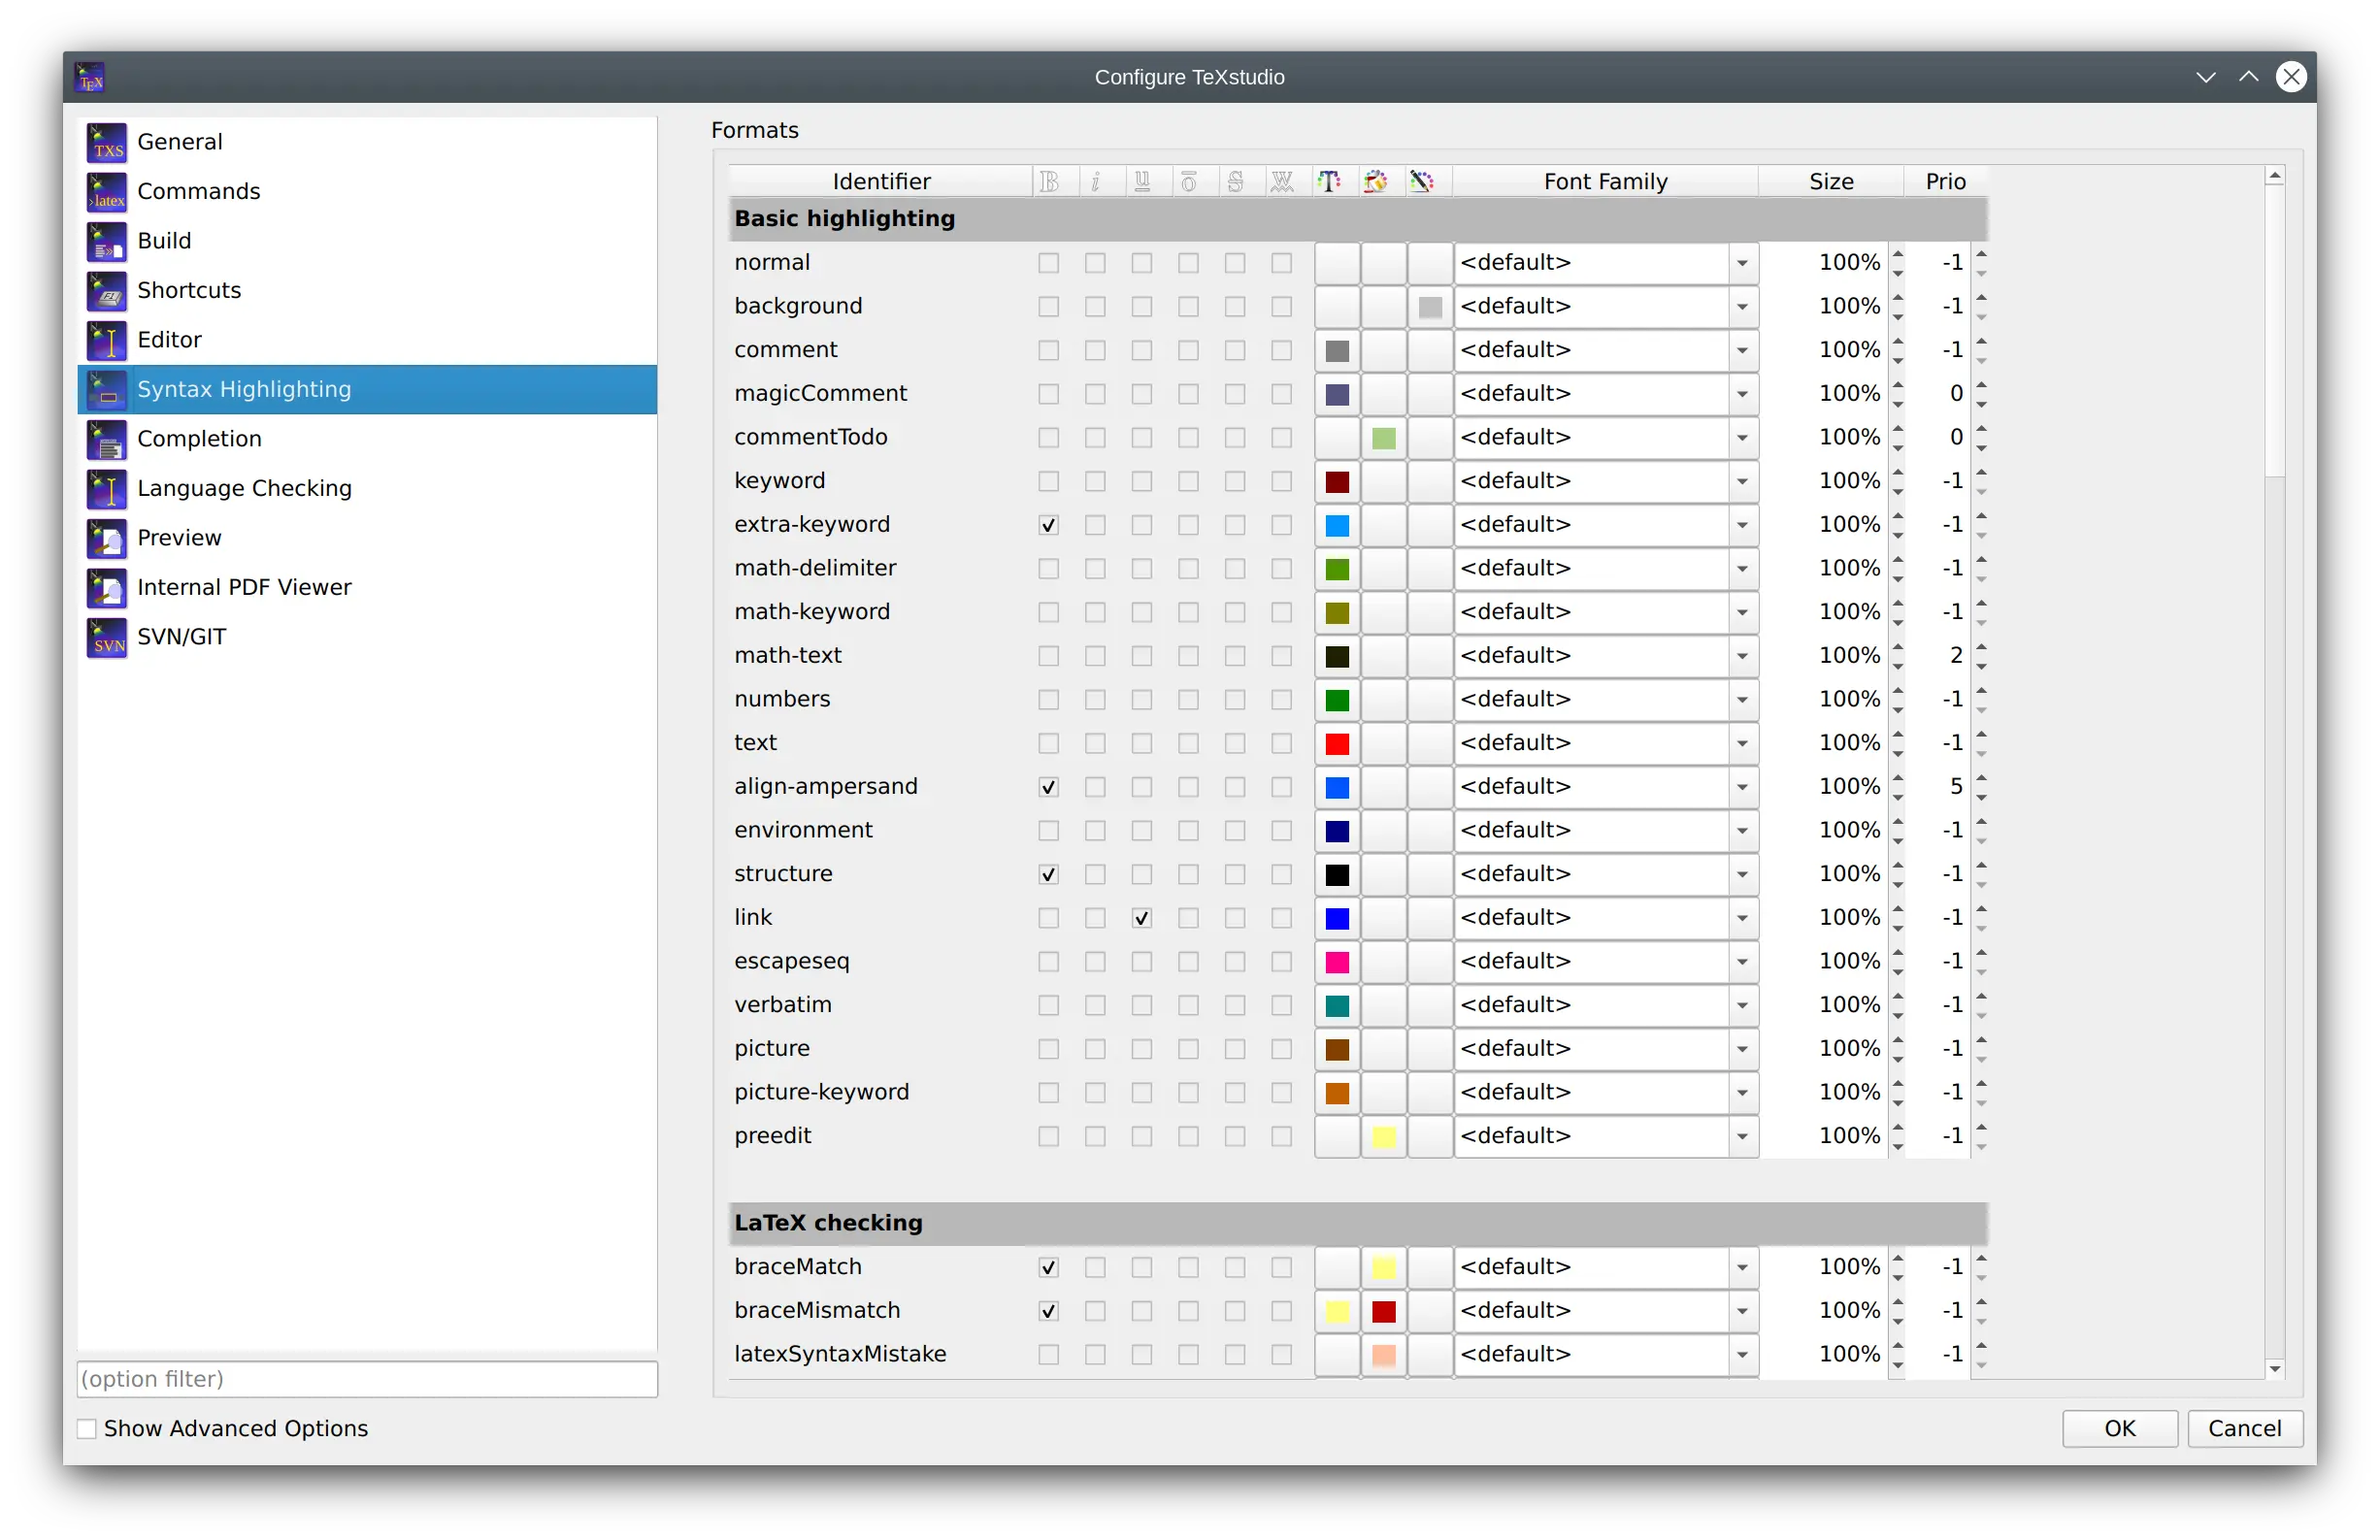
Task: Switch to the Completion settings page
Action: tap(199, 439)
